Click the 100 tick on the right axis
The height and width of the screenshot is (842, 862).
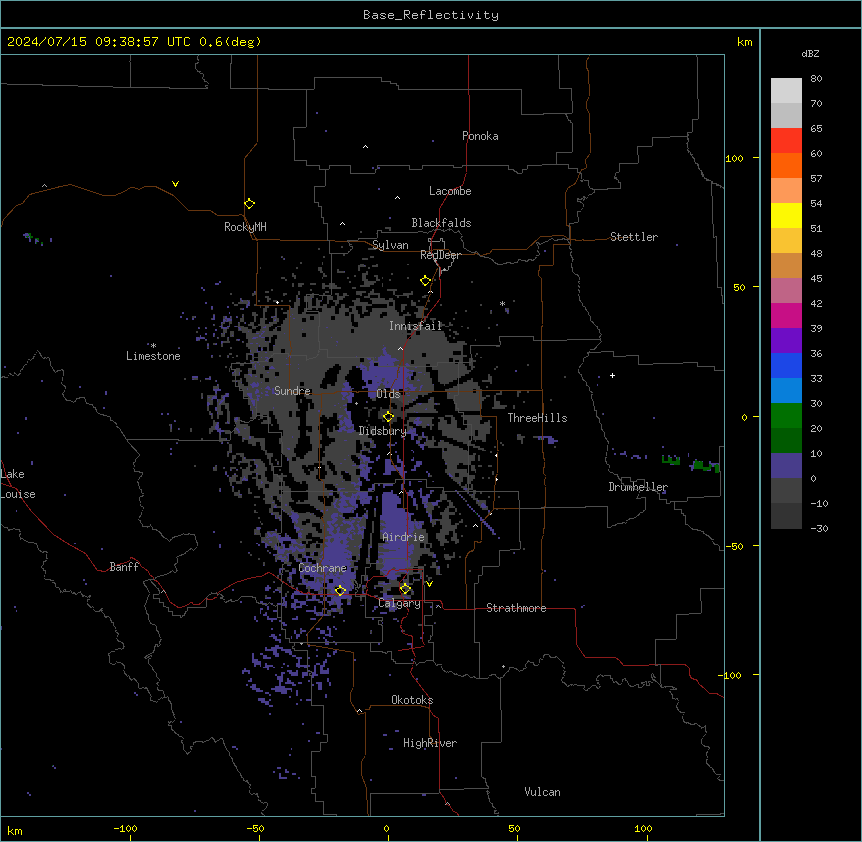pyautogui.click(x=734, y=158)
